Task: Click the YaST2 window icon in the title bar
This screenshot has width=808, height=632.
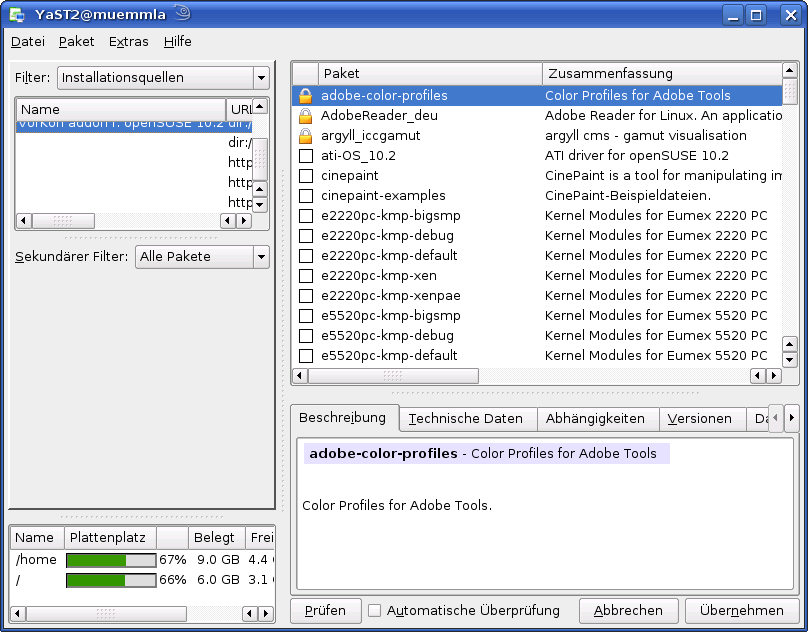Action: tap(17, 14)
